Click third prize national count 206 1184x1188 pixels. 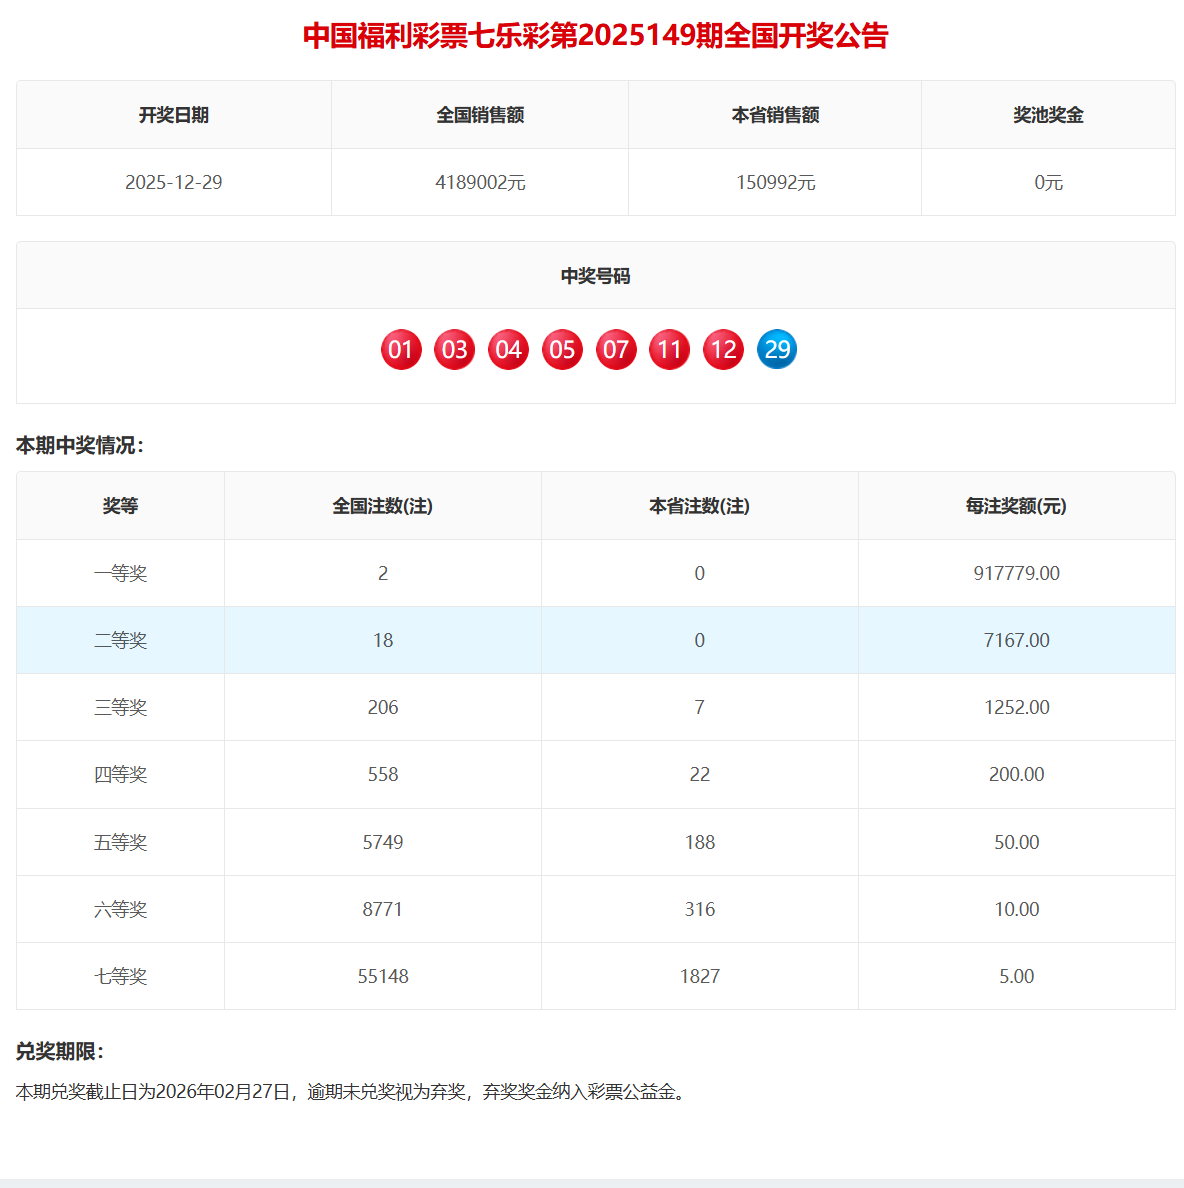[x=383, y=708]
